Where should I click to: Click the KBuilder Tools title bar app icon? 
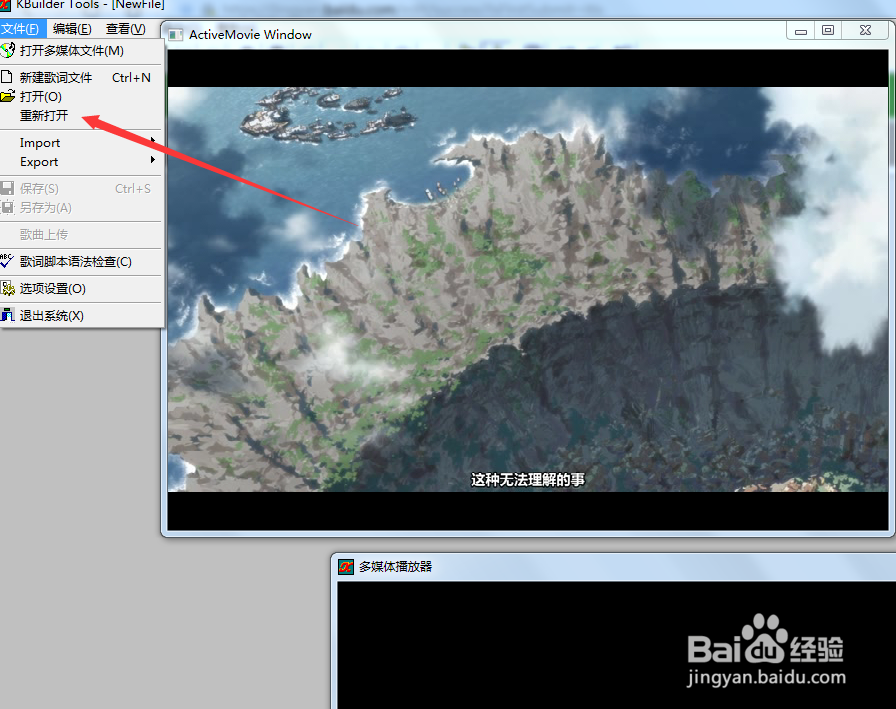tap(5, 5)
